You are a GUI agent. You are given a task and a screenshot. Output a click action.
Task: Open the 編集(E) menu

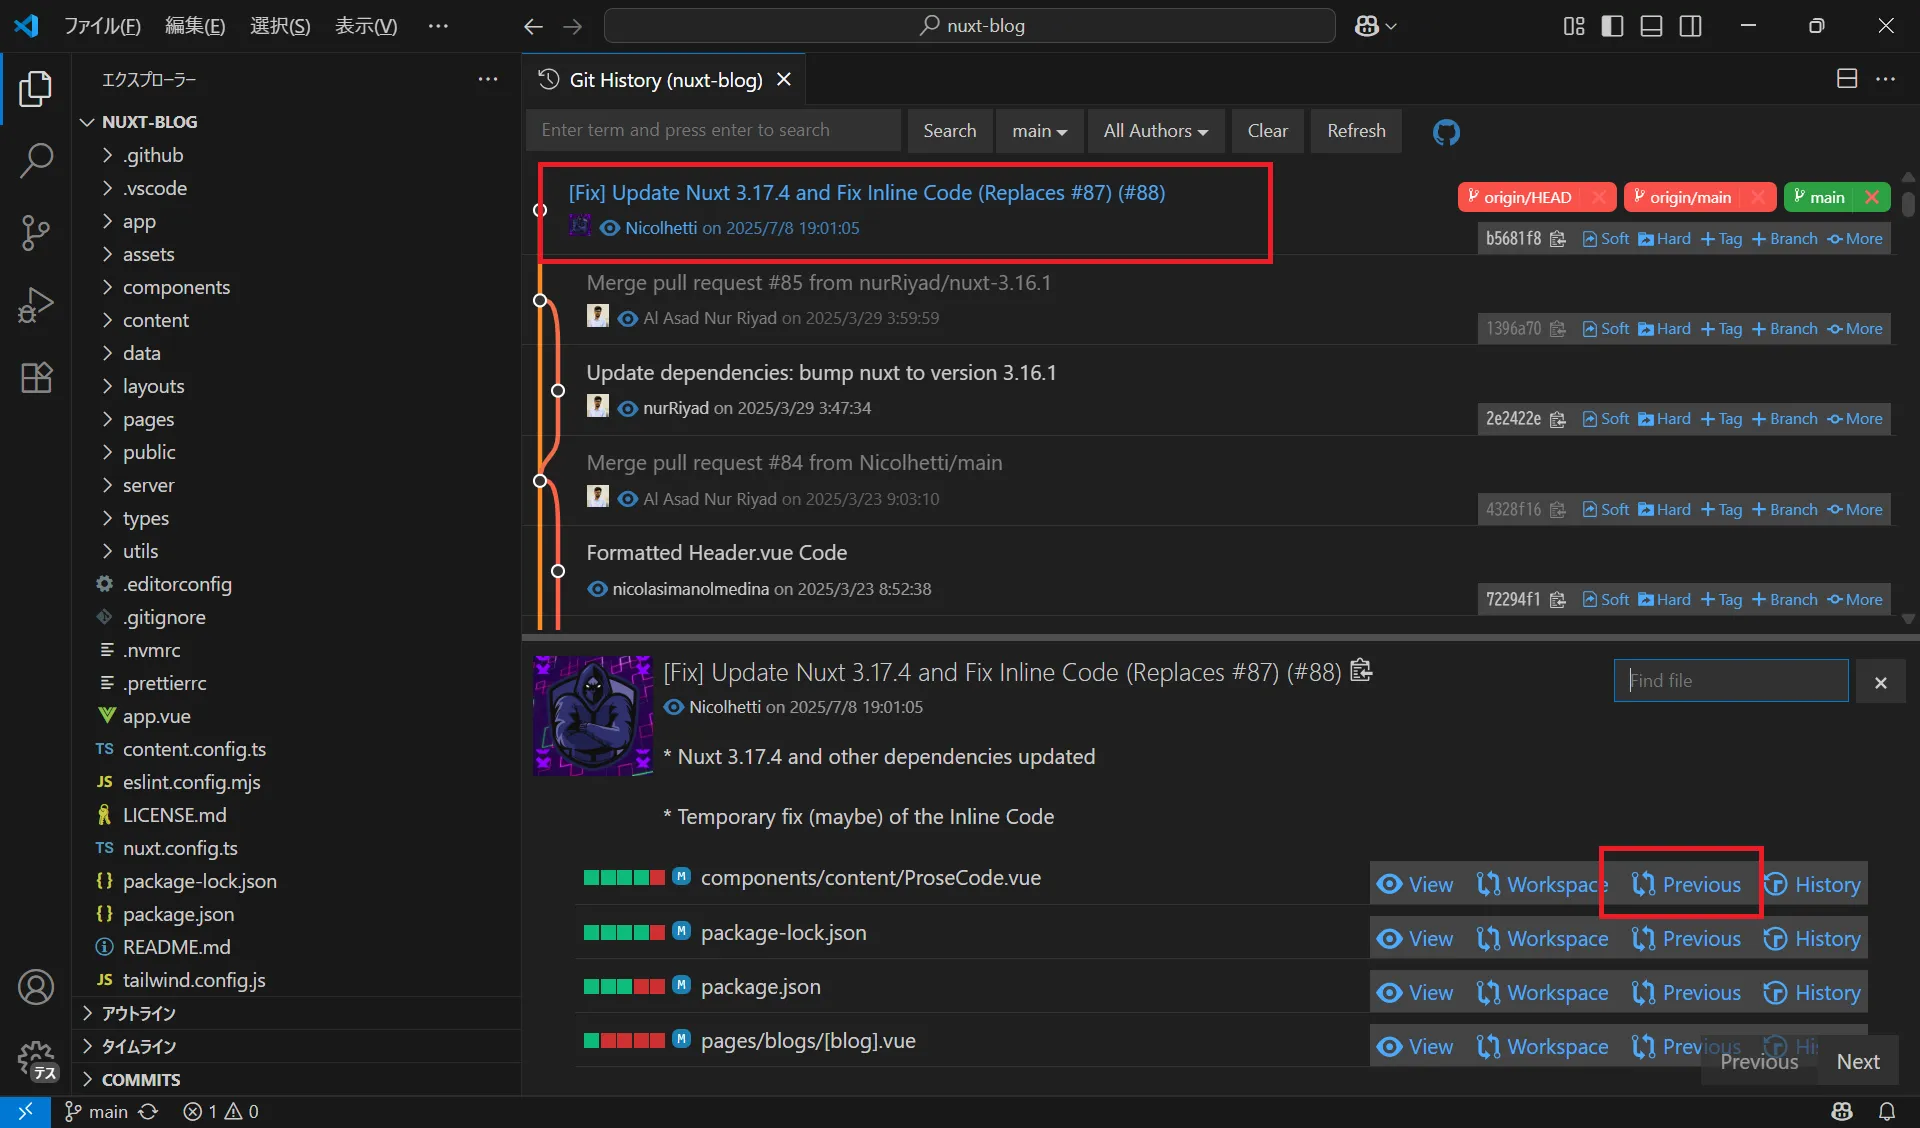pos(195,26)
